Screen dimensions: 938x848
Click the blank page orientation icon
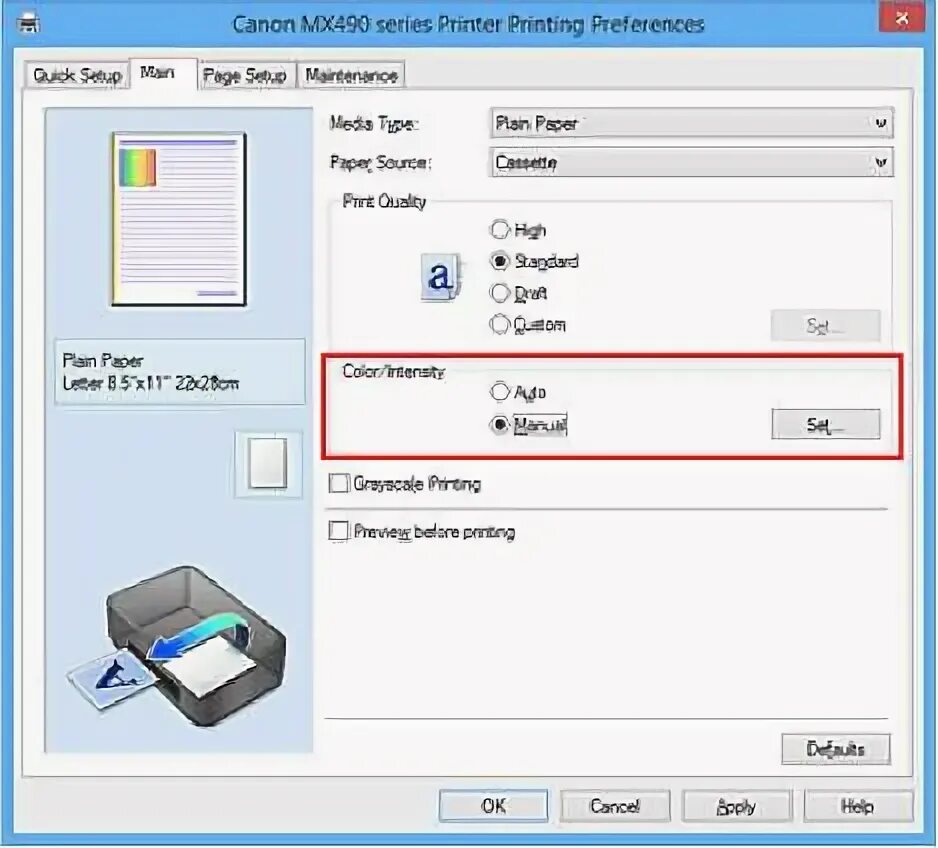point(268,463)
